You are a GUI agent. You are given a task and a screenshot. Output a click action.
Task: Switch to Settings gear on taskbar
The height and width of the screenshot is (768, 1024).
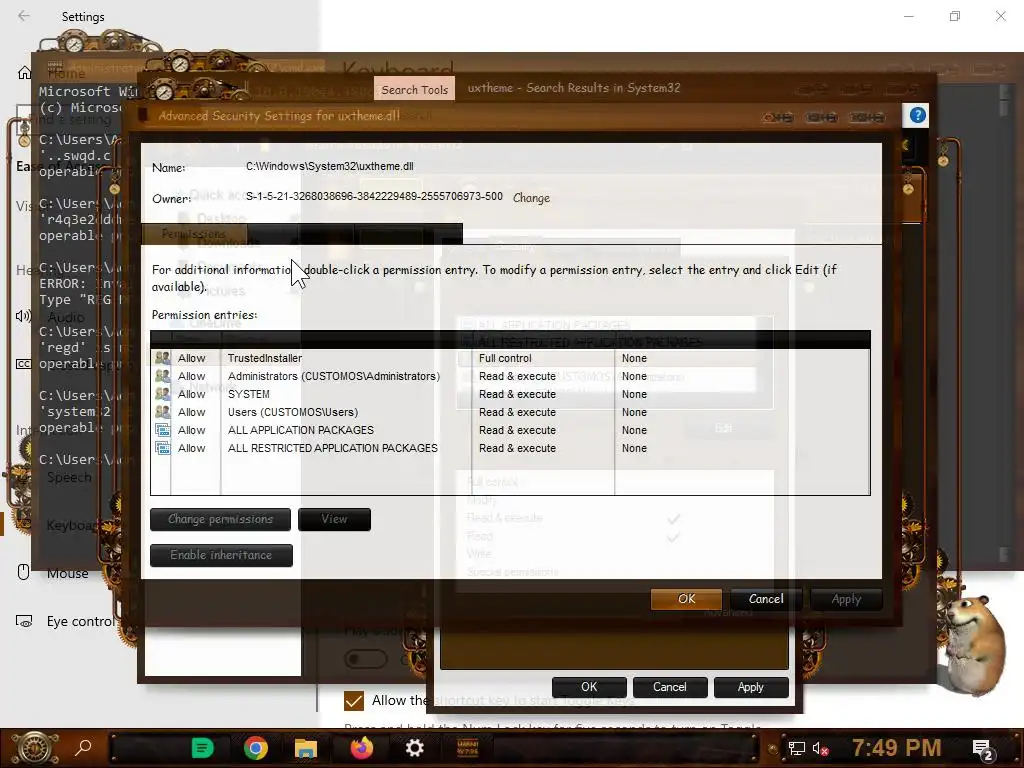(x=415, y=748)
